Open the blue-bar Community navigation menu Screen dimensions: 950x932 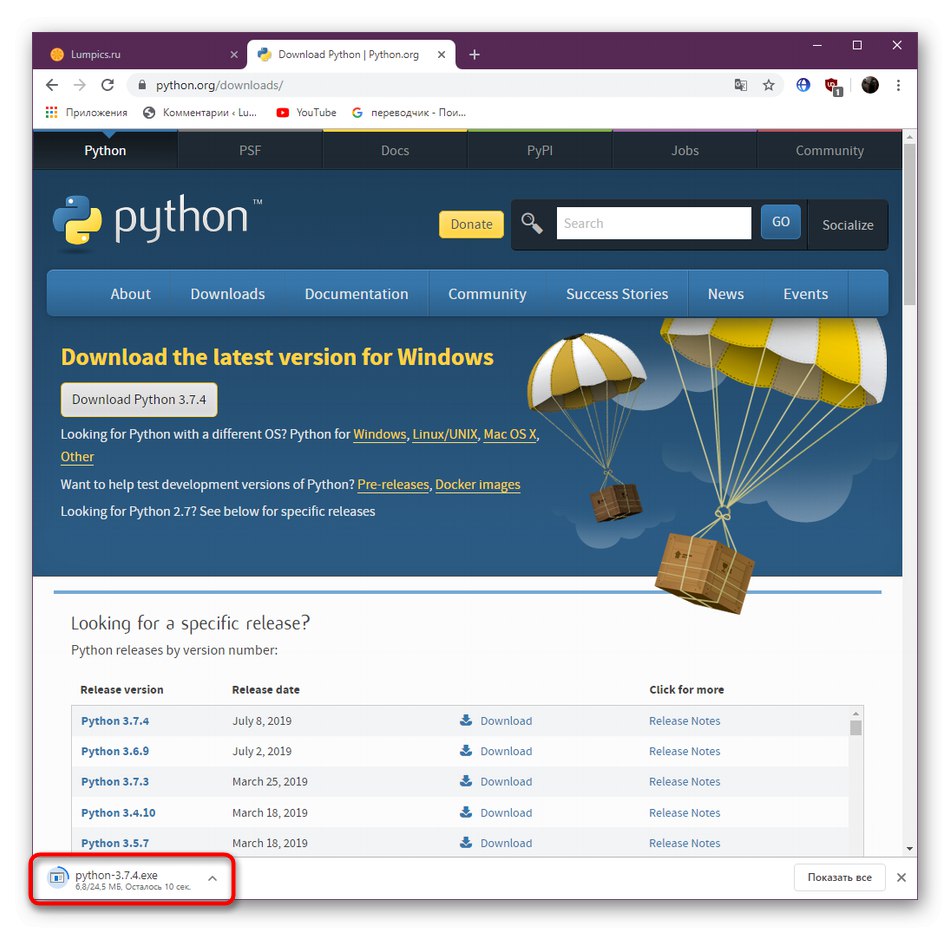coord(487,294)
